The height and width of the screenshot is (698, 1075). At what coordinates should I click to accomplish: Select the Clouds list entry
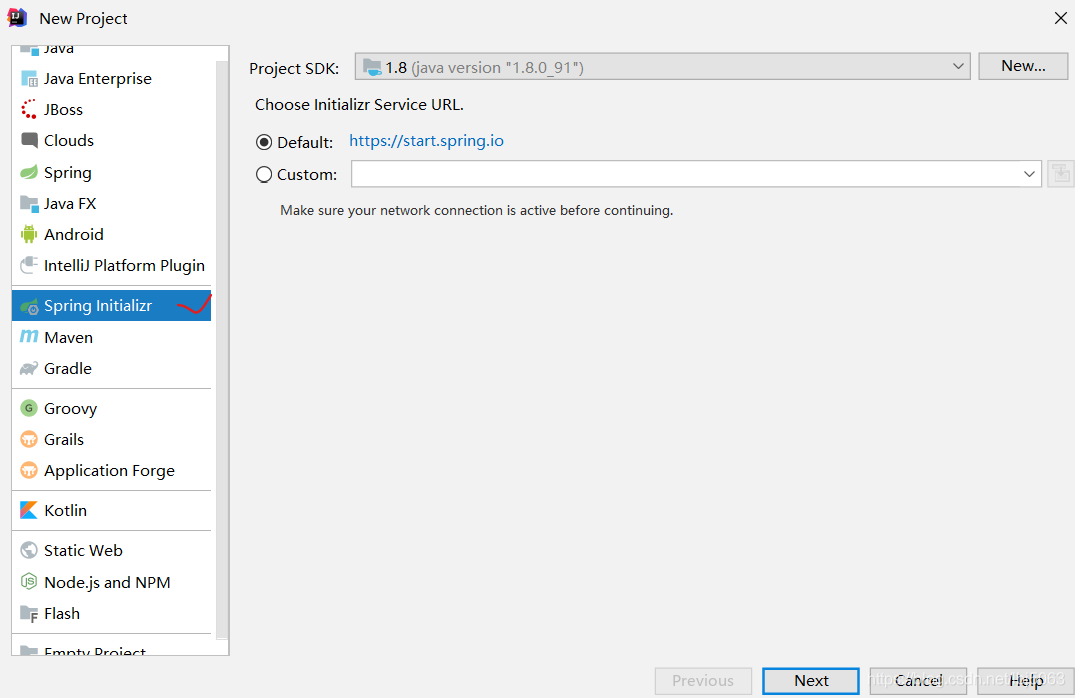point(111,141)
